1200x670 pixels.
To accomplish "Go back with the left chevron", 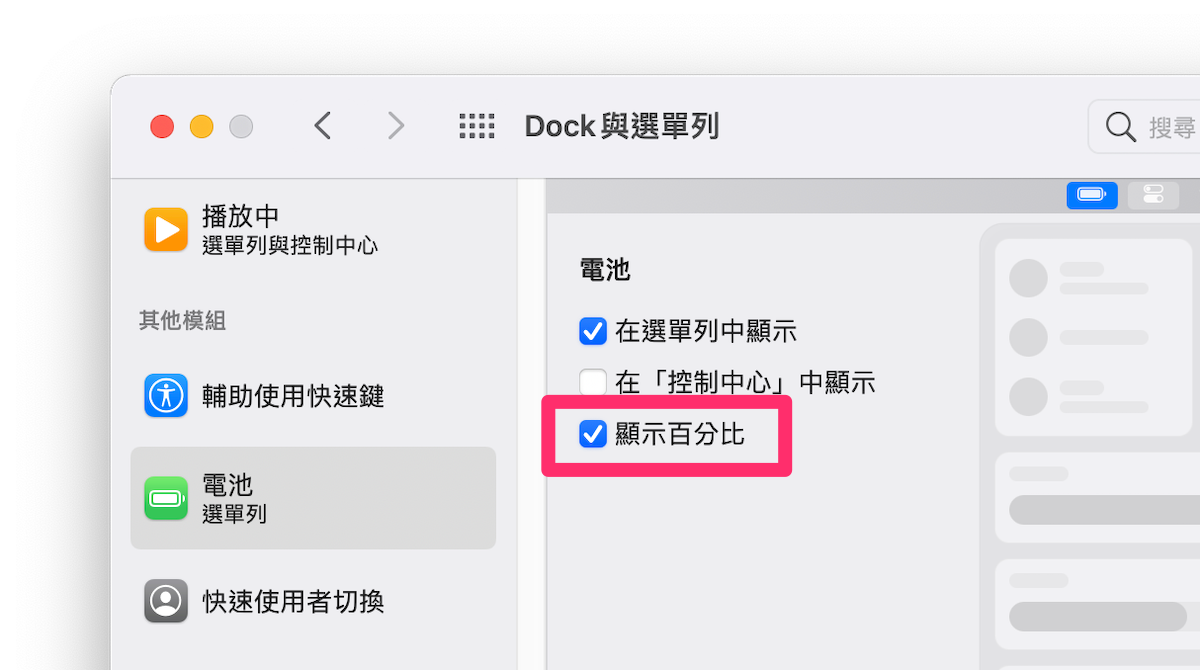I will coord(322,126).
